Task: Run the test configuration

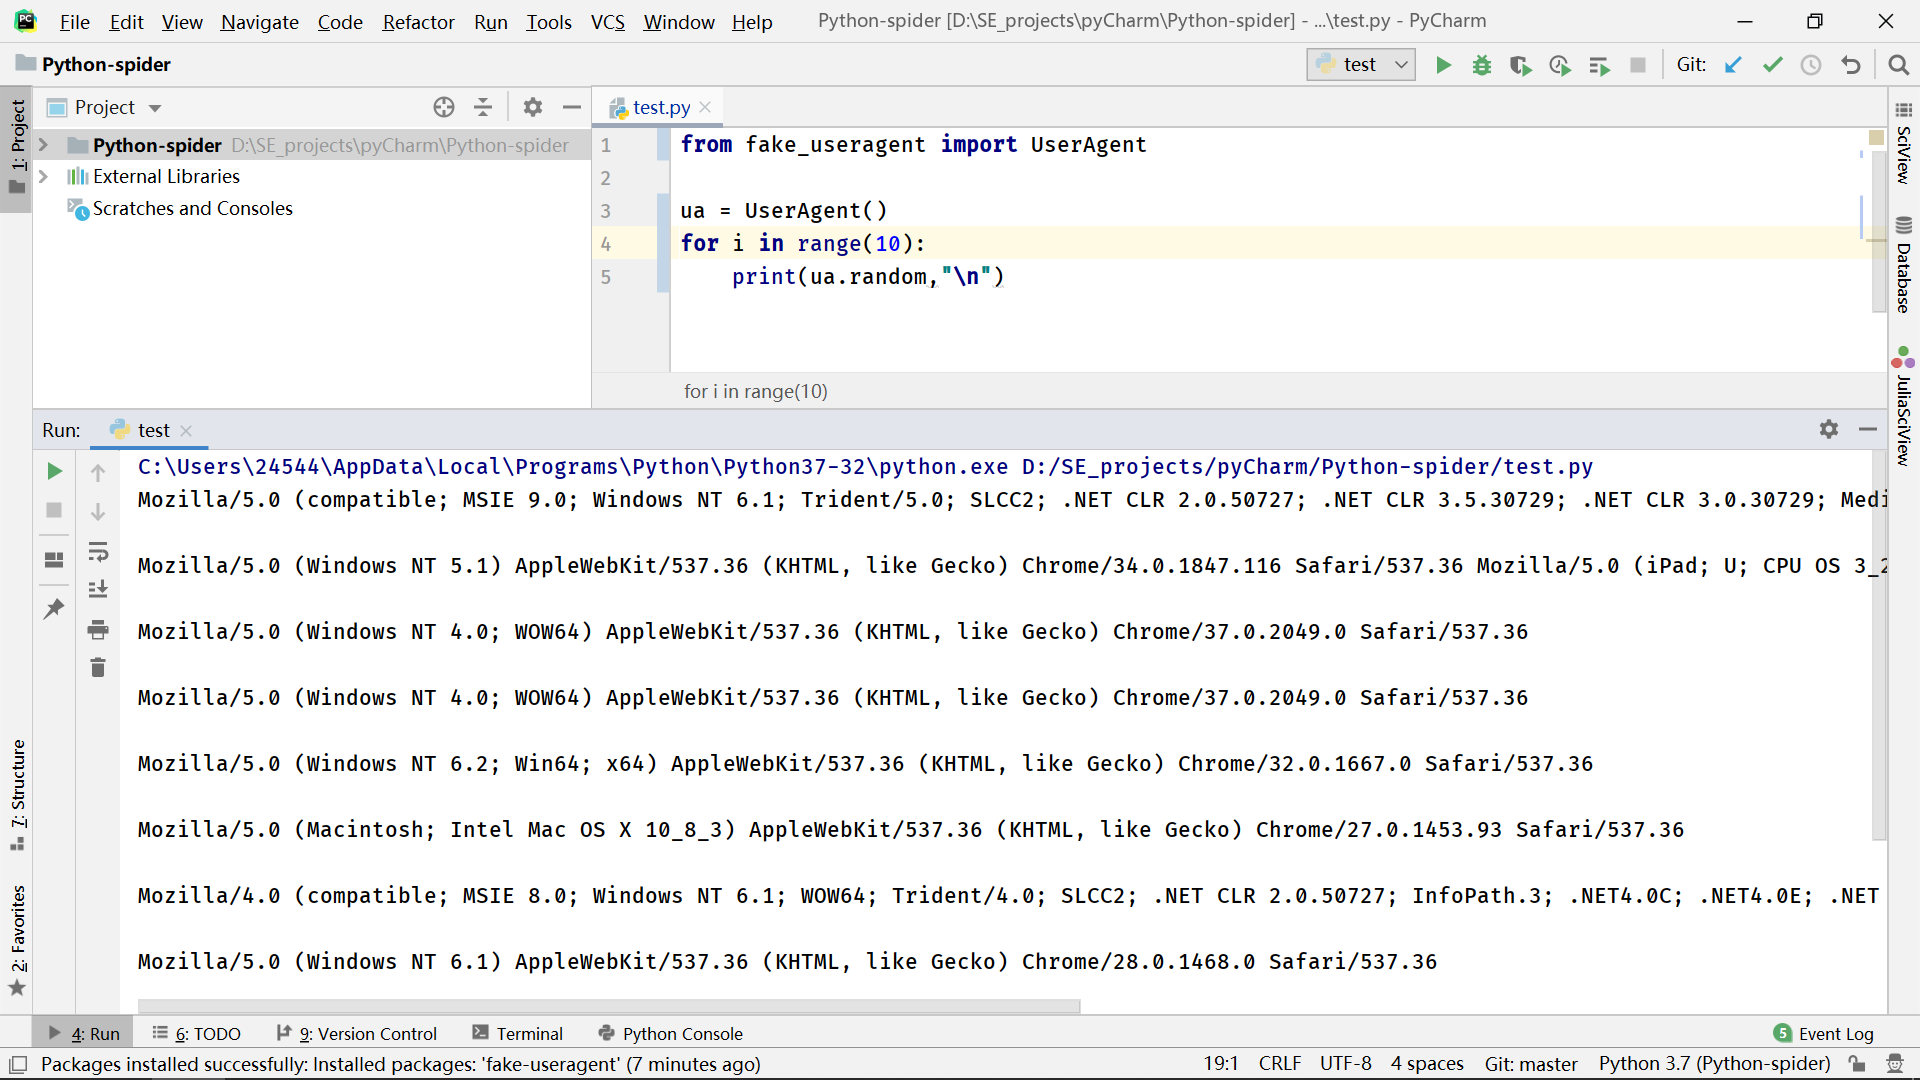Action: 1443,64
